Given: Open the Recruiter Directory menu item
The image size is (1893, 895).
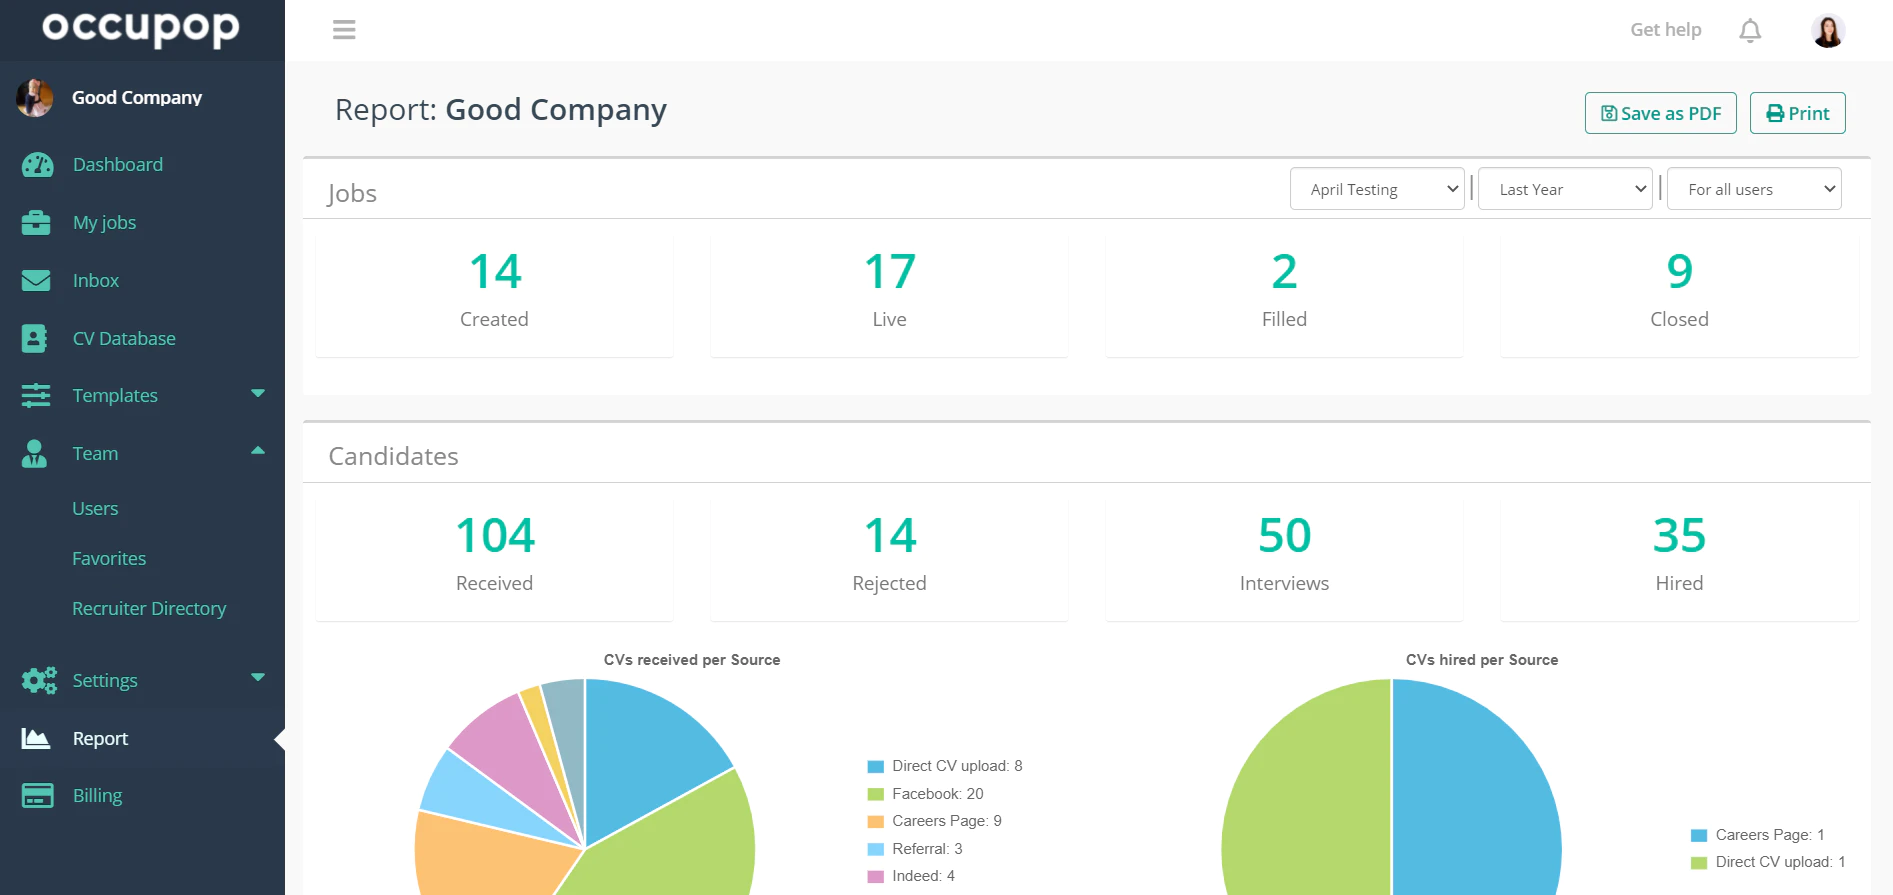Looking at the screenshot, I should tap(149, 609).
